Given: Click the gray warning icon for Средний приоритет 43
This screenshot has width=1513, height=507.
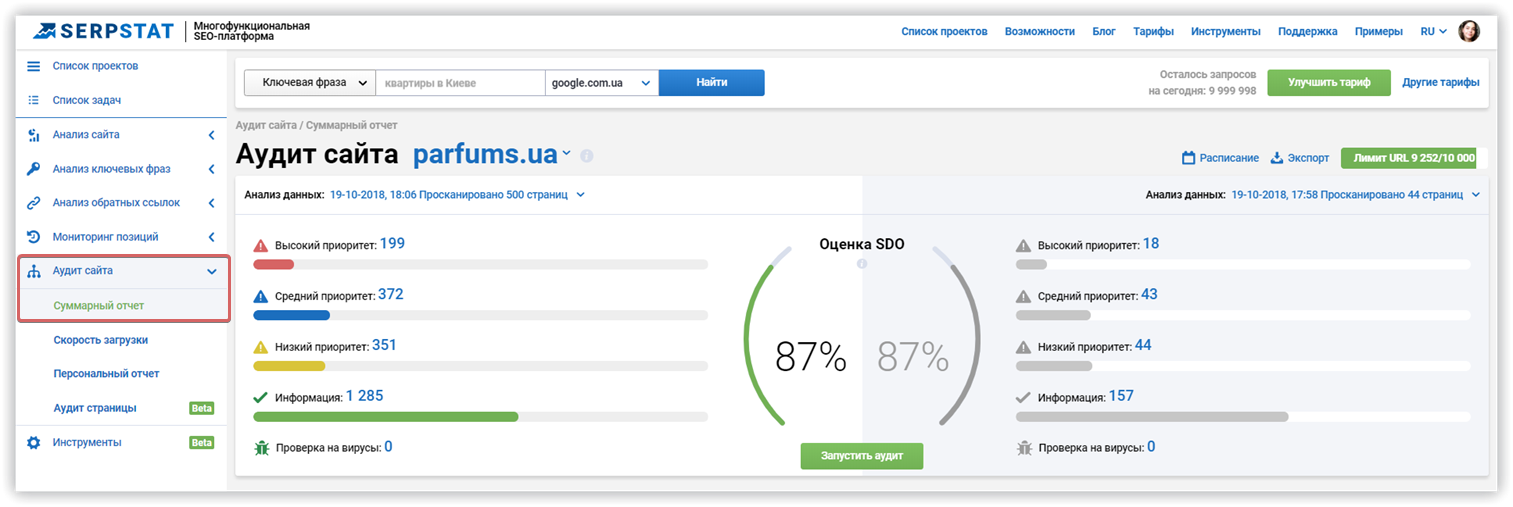Looking at the screenshot, I should tap(1023, 296).
